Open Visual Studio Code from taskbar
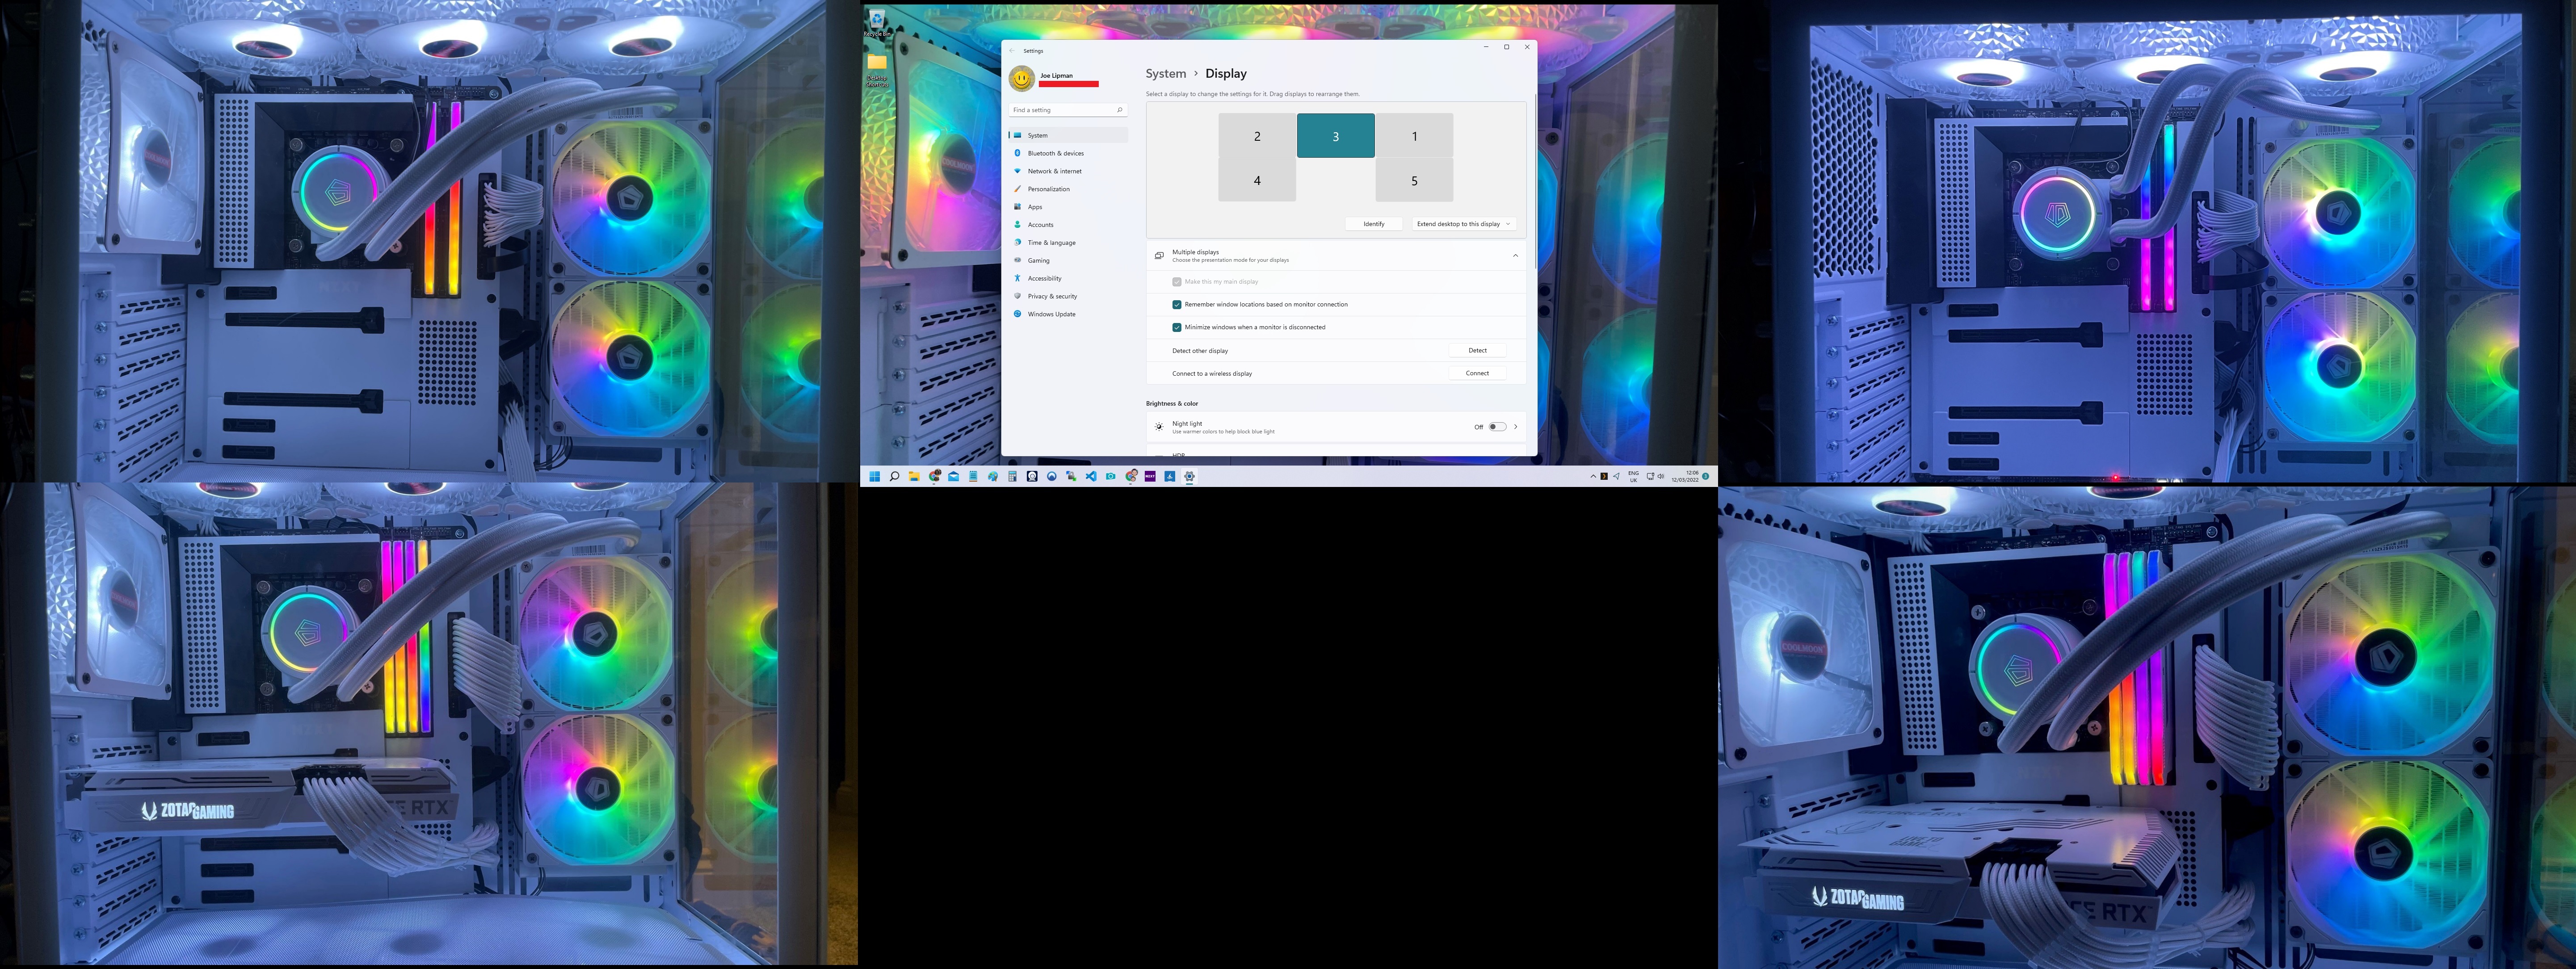 [x=1091, y=476]
